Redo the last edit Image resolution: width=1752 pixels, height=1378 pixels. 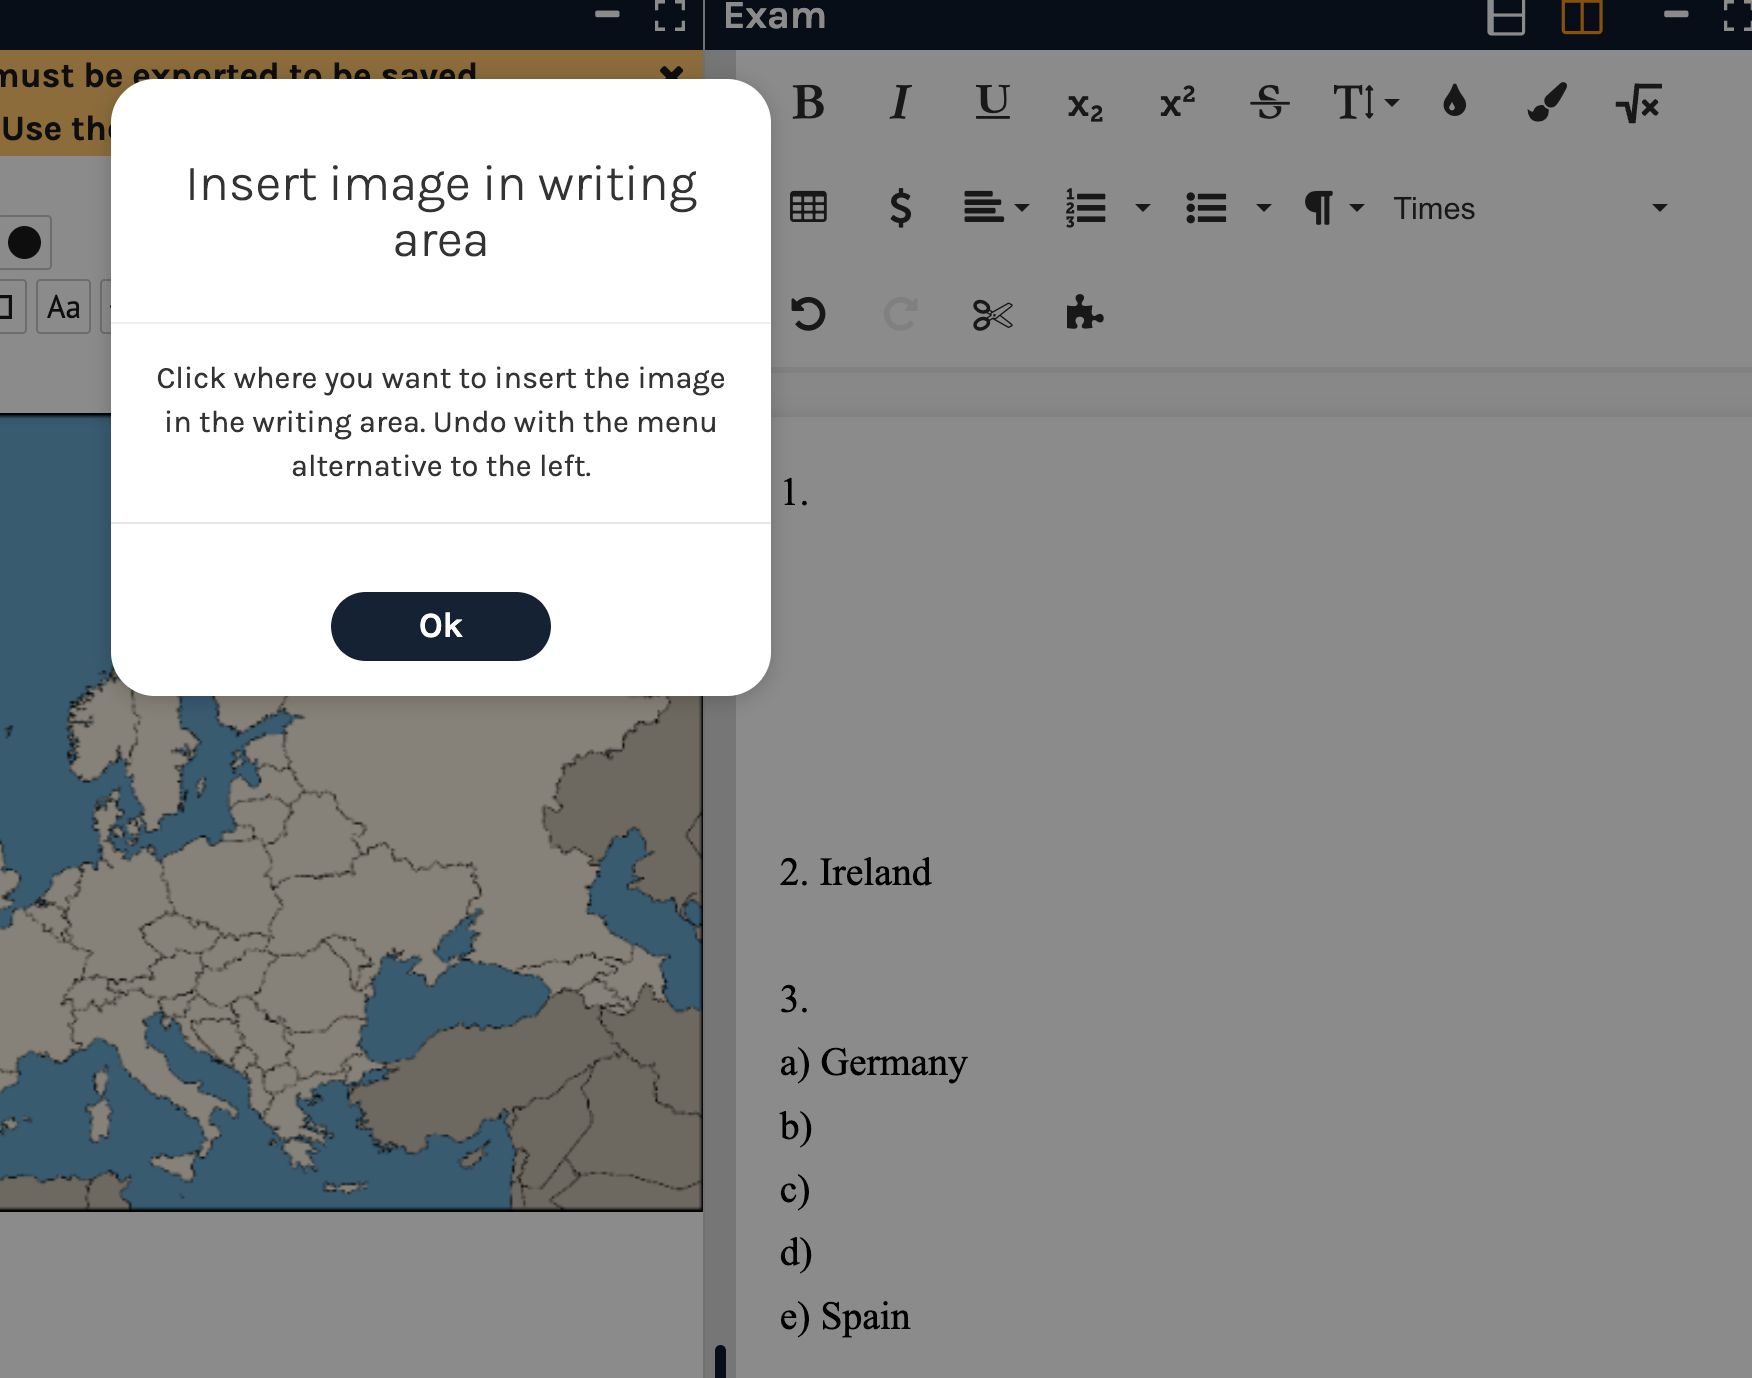coord(900,314)
